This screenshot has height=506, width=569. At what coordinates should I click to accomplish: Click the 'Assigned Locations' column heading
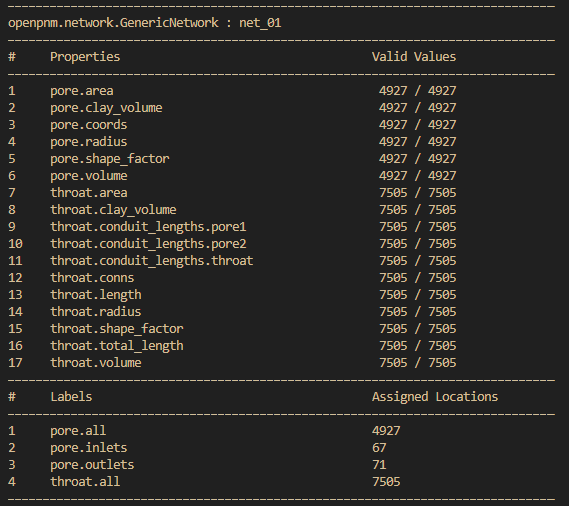pos(435,397)
